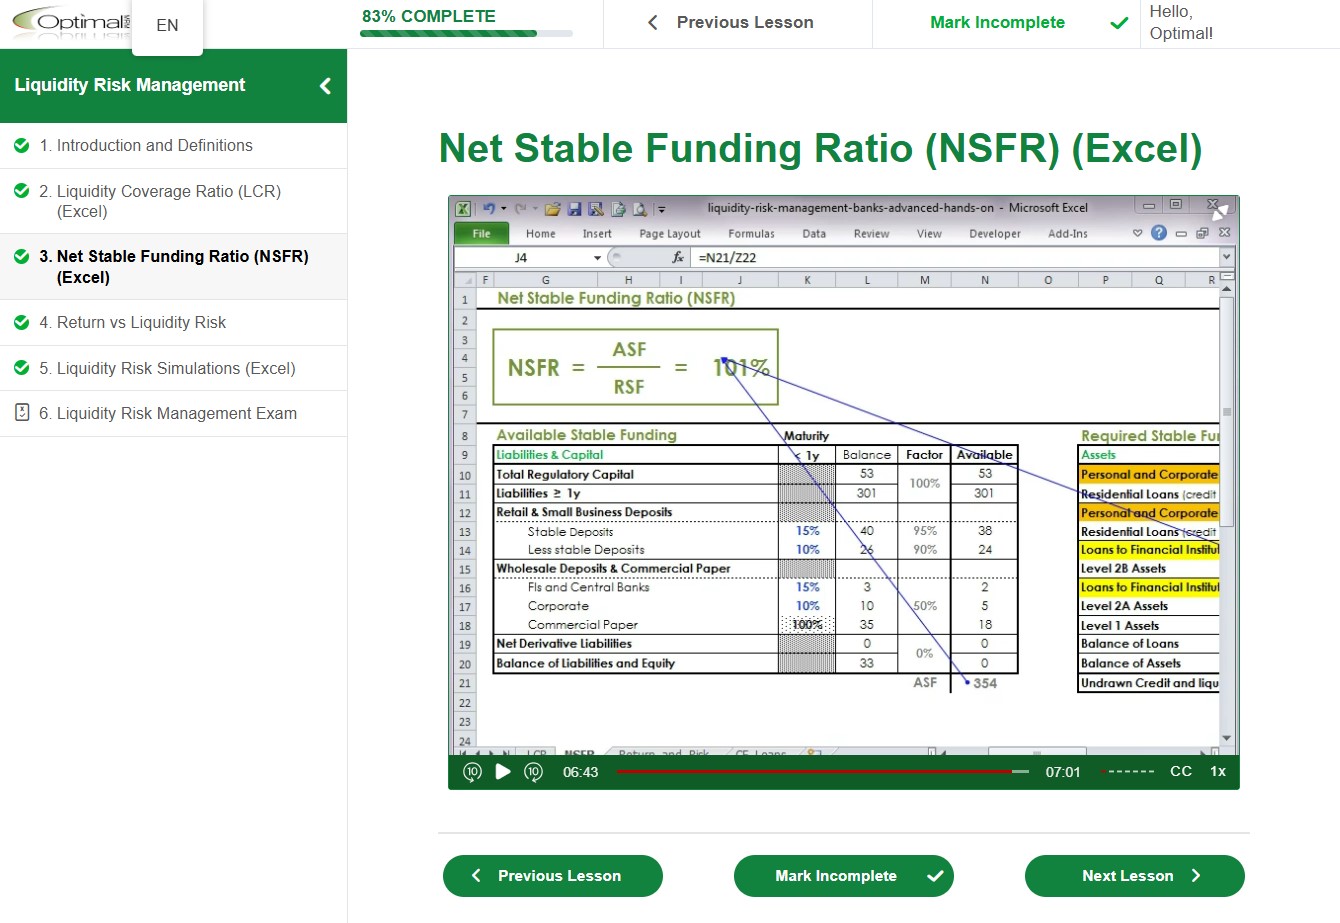The image size is (1340, 923).
Task: Click Mark Incomplete in the top bar
Action: tap(997, 23)
